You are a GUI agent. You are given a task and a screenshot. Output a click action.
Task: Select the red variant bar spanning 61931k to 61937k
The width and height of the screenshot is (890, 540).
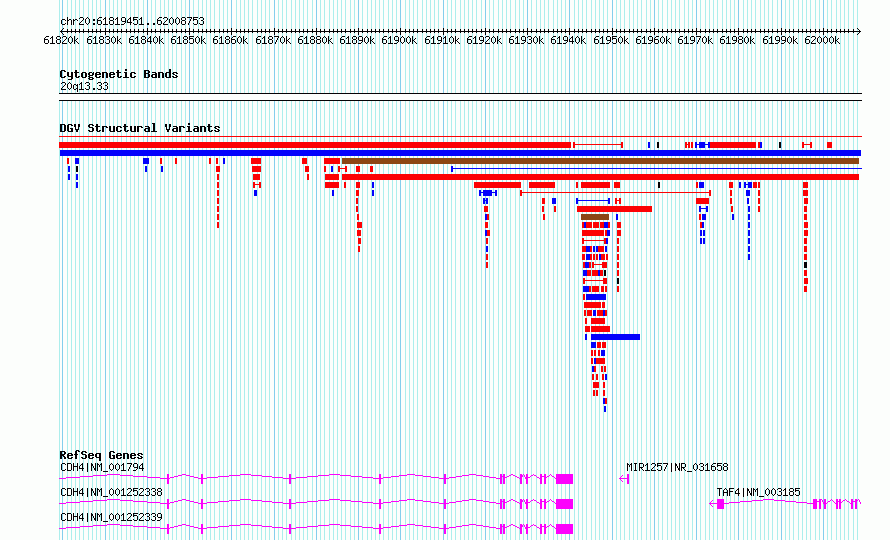[542, 185]
